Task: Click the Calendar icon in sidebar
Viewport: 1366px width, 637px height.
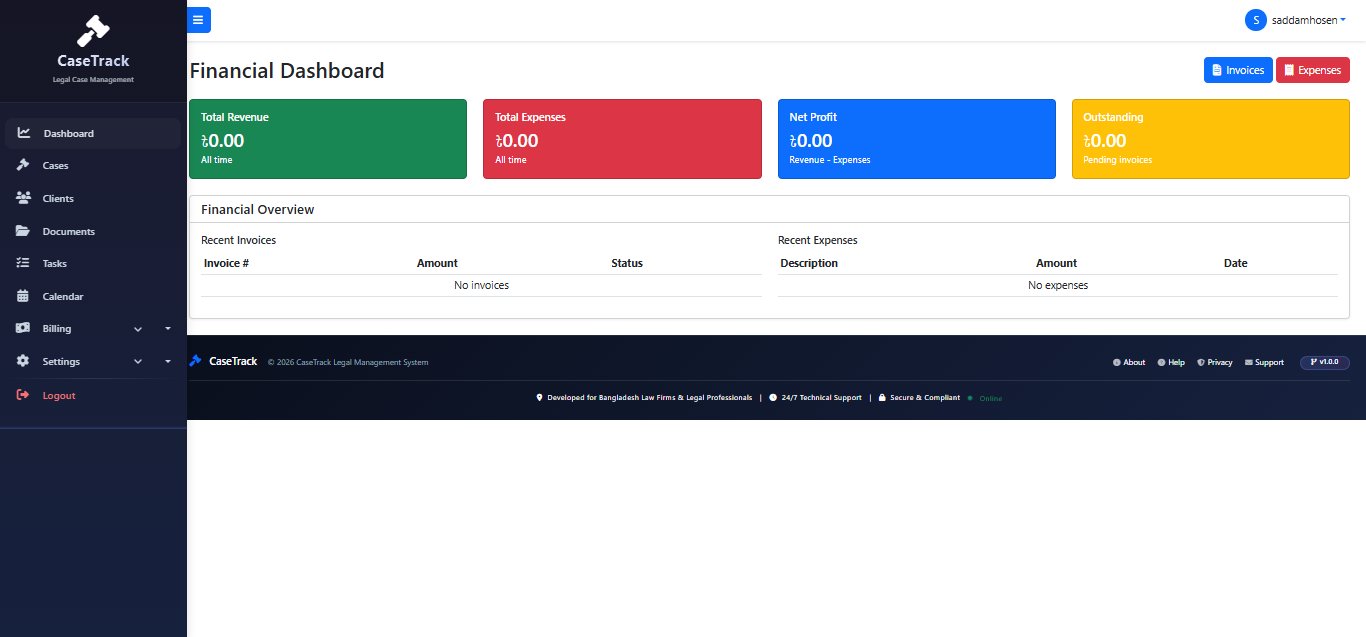Action: click(x=23, y=296)
